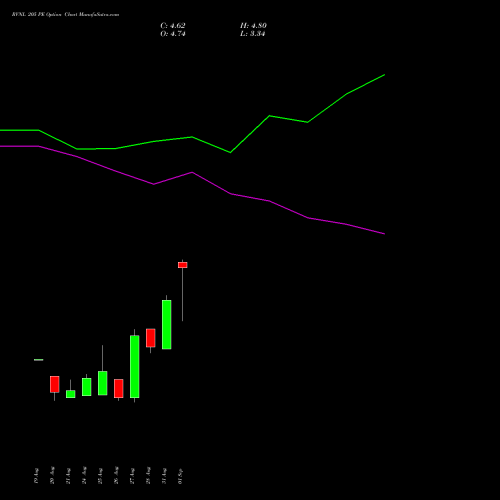500x500 pixels.
Task: Click the low value L: 3.34
Action: (x=253, y=34)
